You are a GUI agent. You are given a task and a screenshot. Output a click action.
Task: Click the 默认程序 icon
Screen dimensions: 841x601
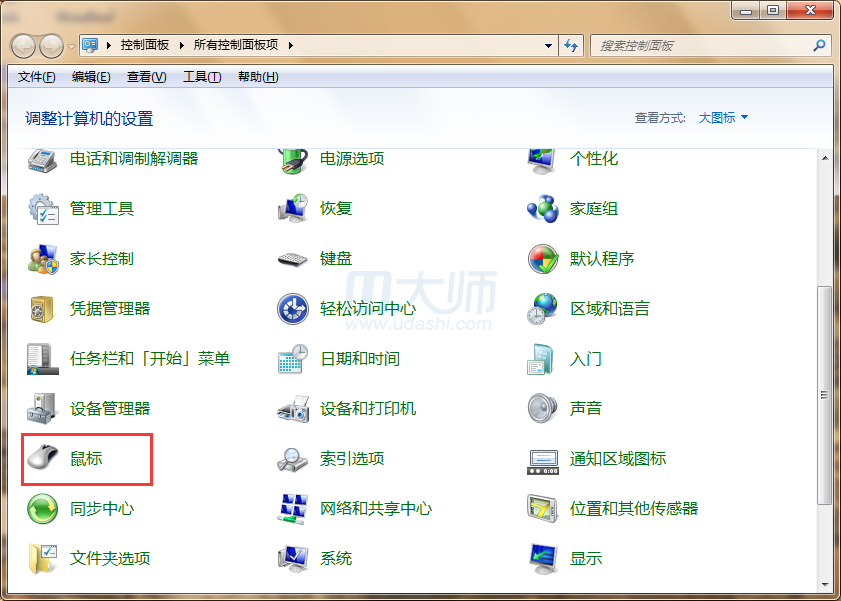point(542,259)
